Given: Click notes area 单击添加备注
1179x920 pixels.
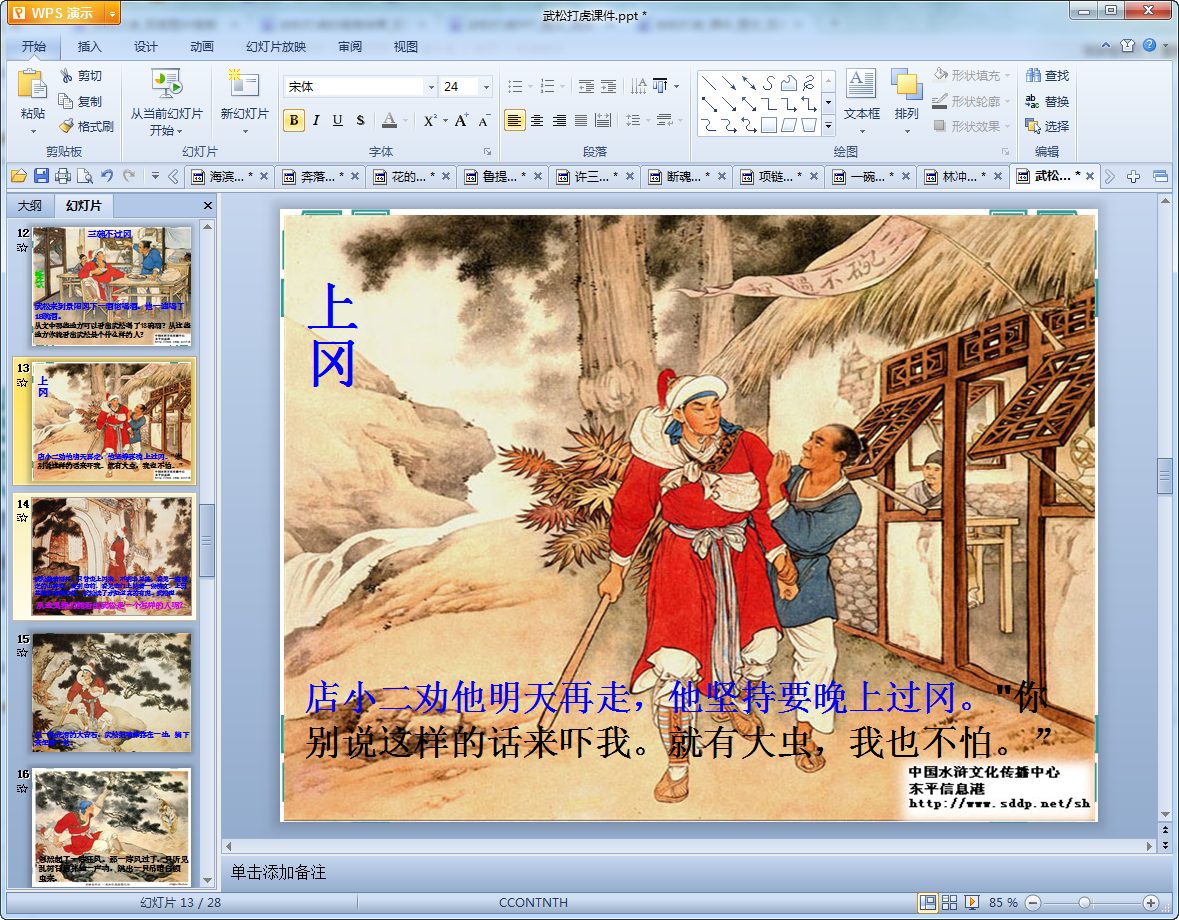Looking at the screenshot, I should (x=277, y=872).
